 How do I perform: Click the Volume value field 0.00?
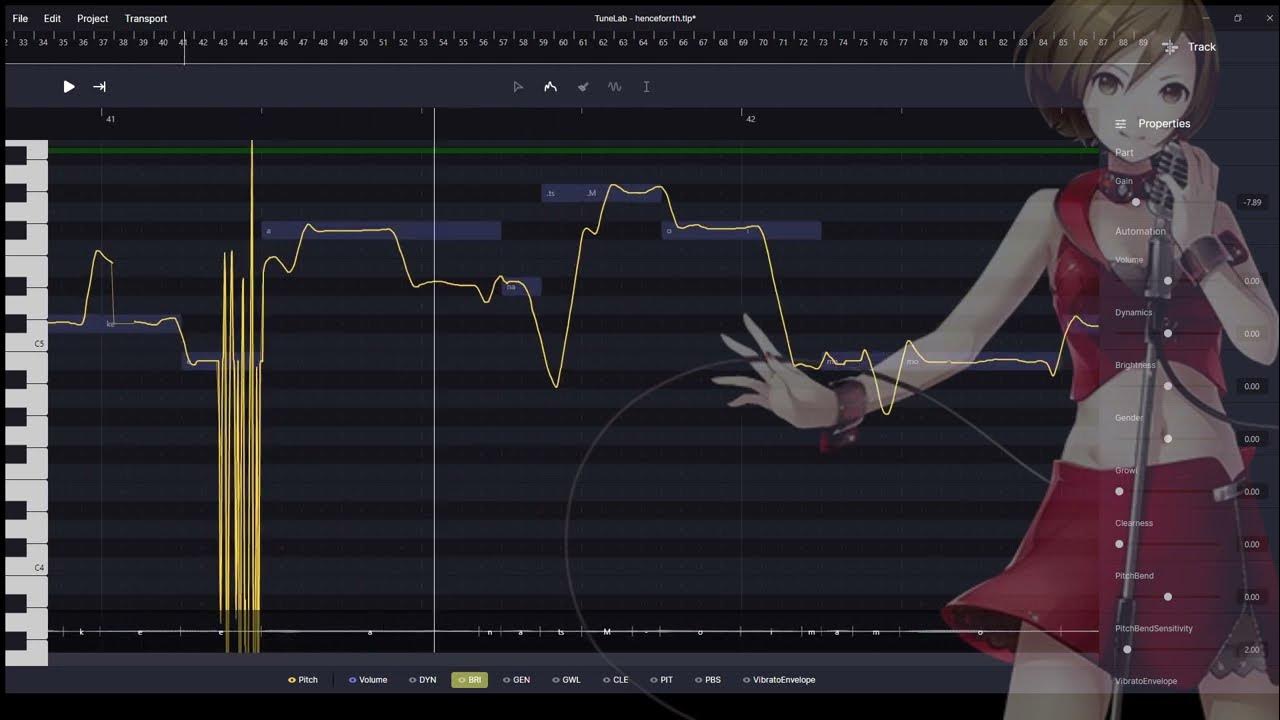pyautogui.click(x=1252, y=281)
